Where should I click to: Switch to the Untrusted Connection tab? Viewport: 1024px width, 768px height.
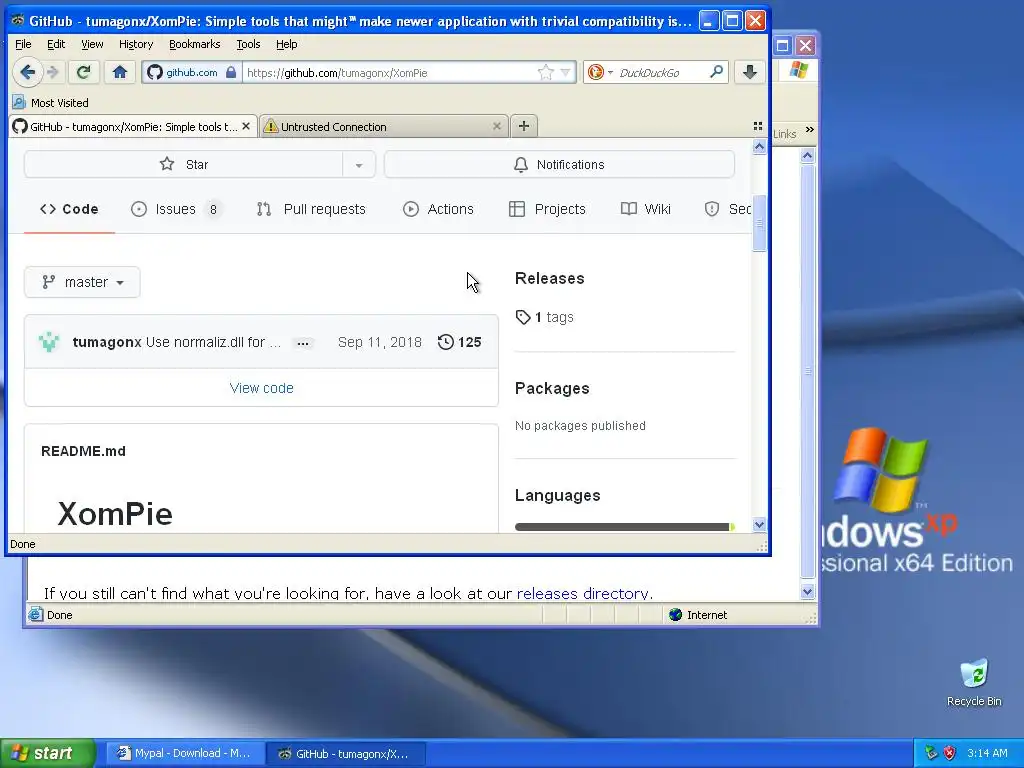click(x=383, y=127)
